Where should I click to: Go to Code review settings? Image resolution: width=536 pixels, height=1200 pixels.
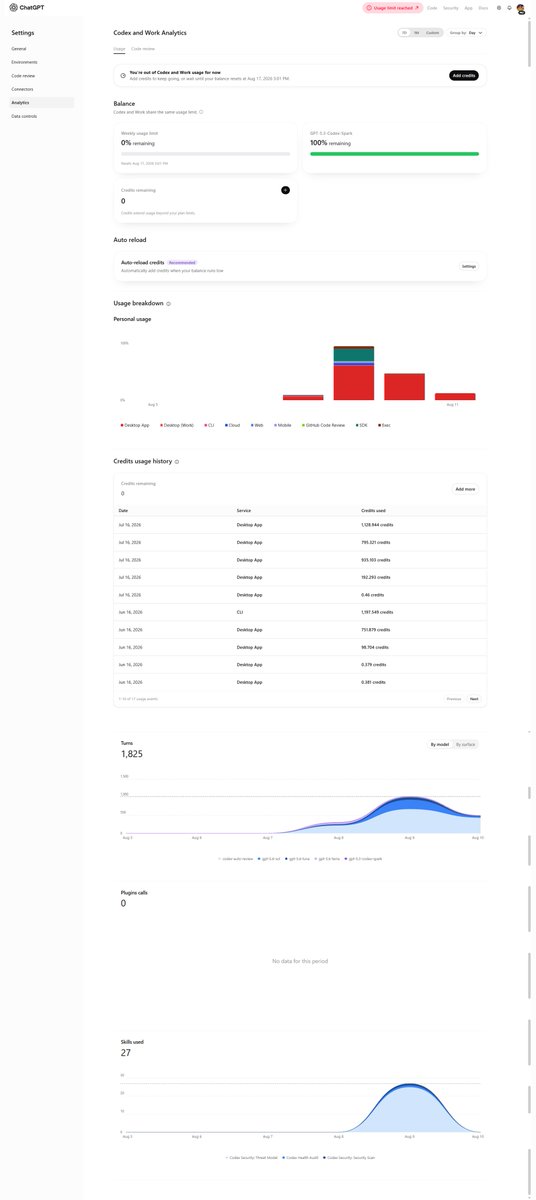(x=40, y=75)
